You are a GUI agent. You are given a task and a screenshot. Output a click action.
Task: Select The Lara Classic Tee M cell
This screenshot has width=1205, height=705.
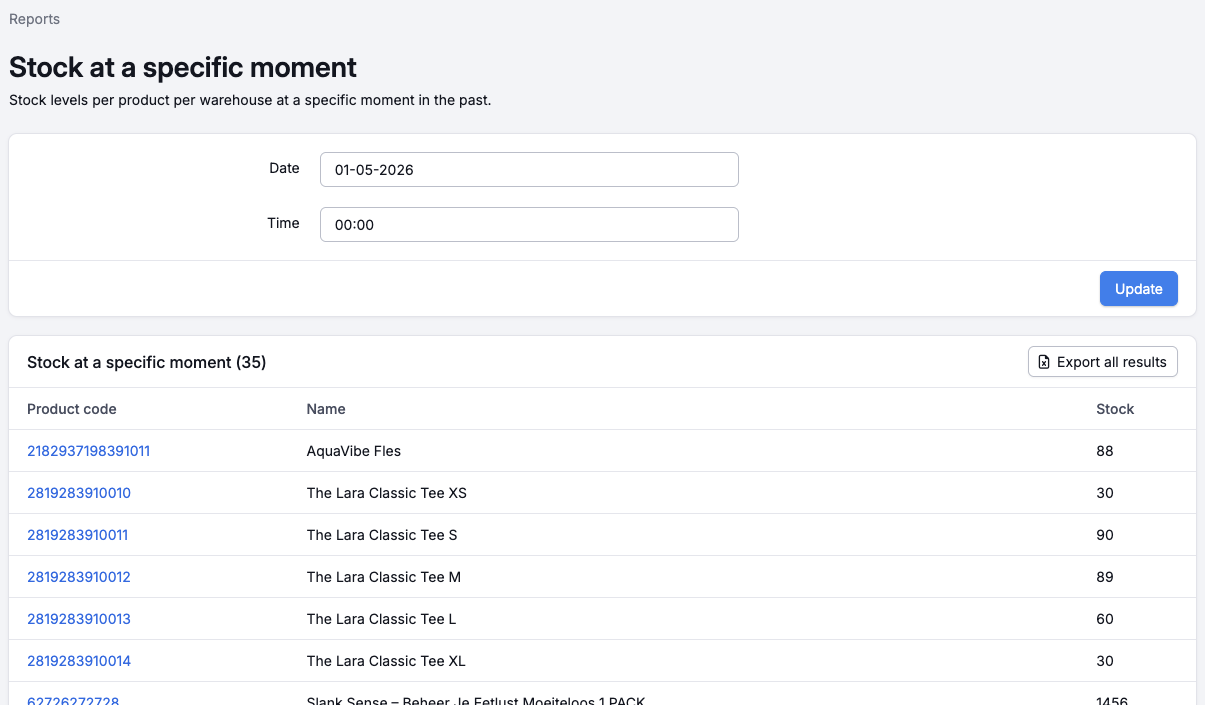[x=384, y=577]
